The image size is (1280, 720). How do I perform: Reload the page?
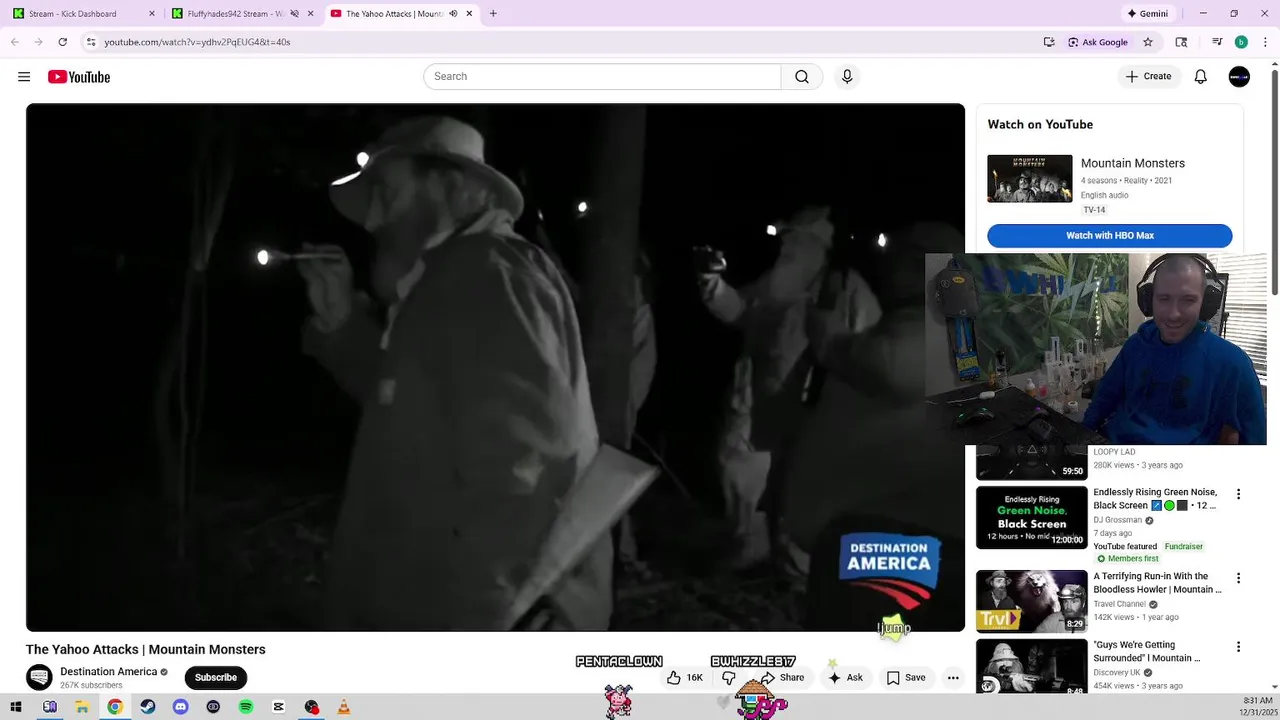click(x=62, y=42)
